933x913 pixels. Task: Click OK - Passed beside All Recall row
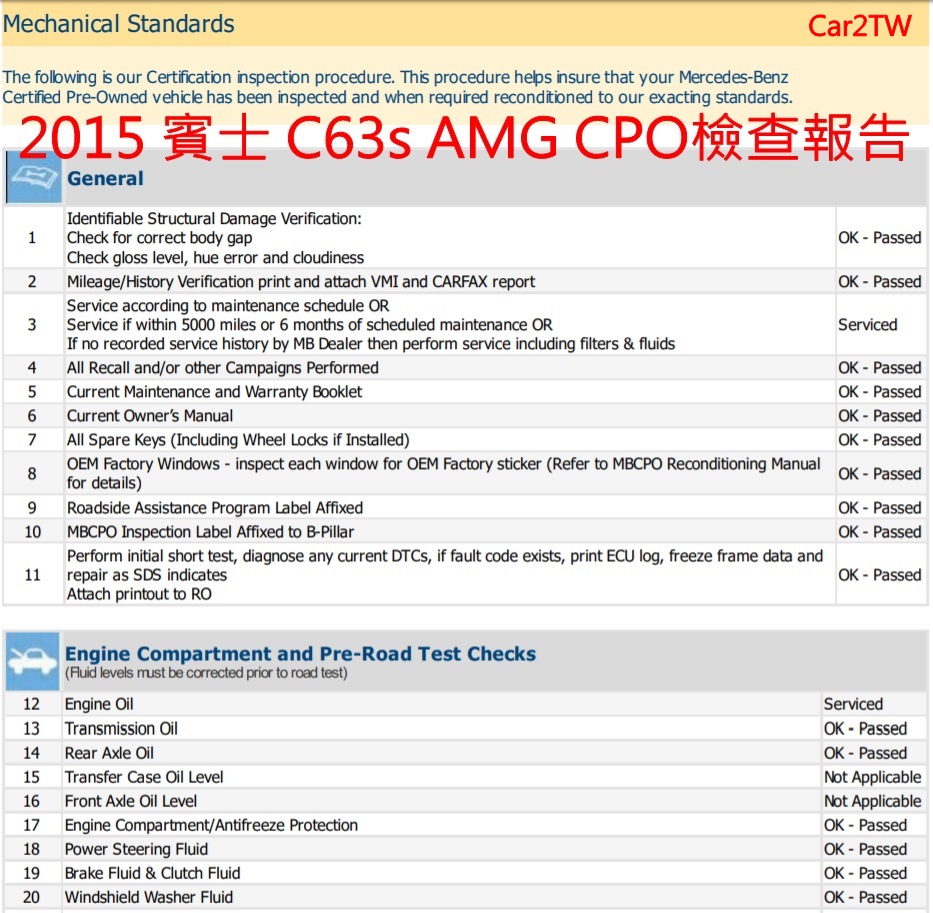879,368
